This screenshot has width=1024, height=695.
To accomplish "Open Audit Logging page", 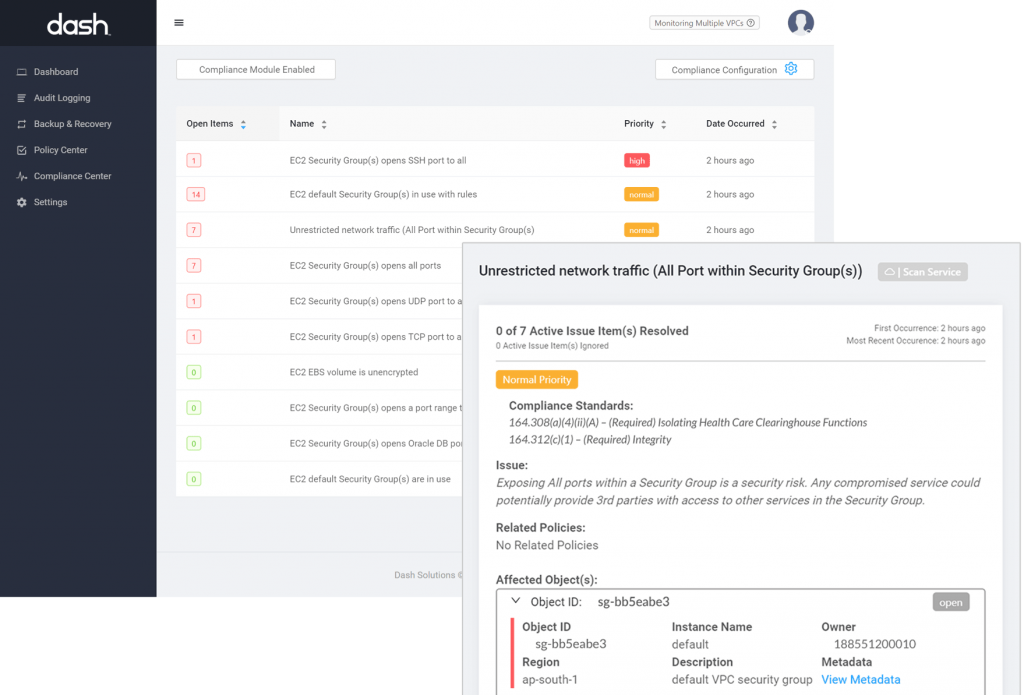I will tap(62, 98).
